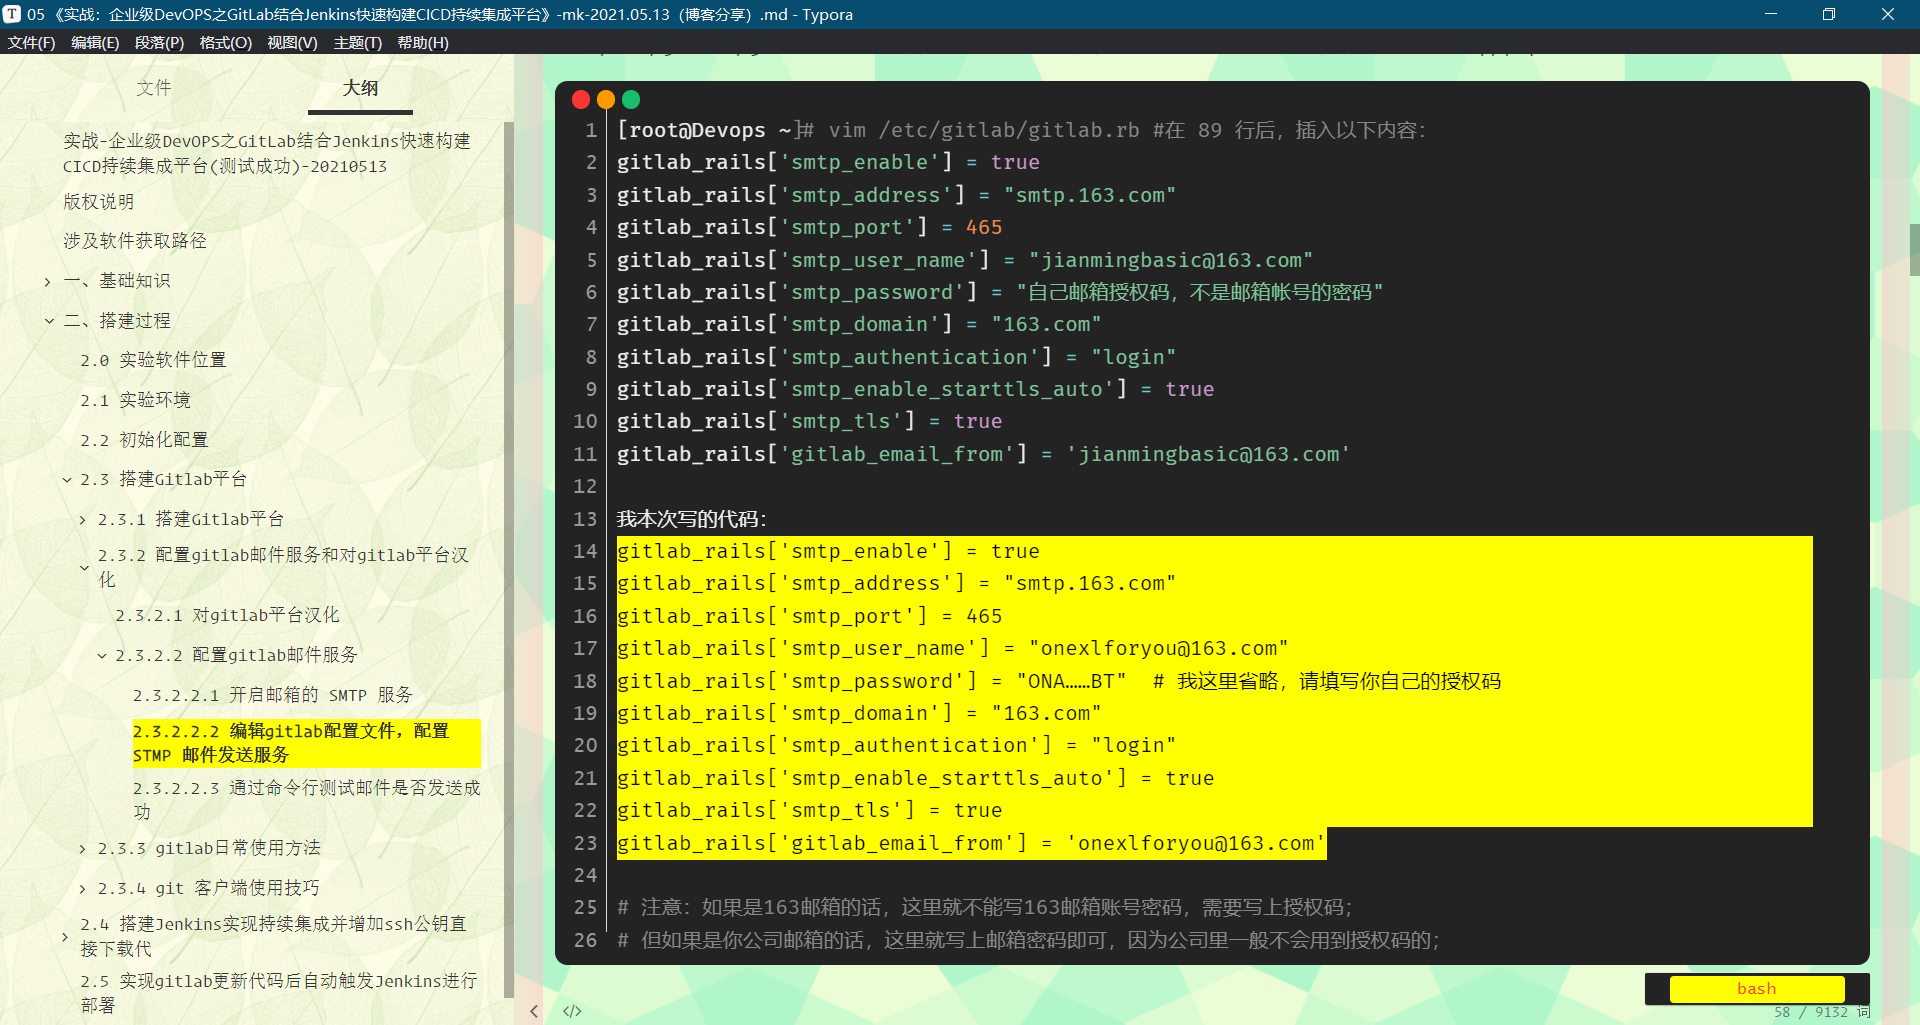This screenshot has width=1920, height=1025.
Task: Restore down the Typora window
Action: coord(1828,14)
